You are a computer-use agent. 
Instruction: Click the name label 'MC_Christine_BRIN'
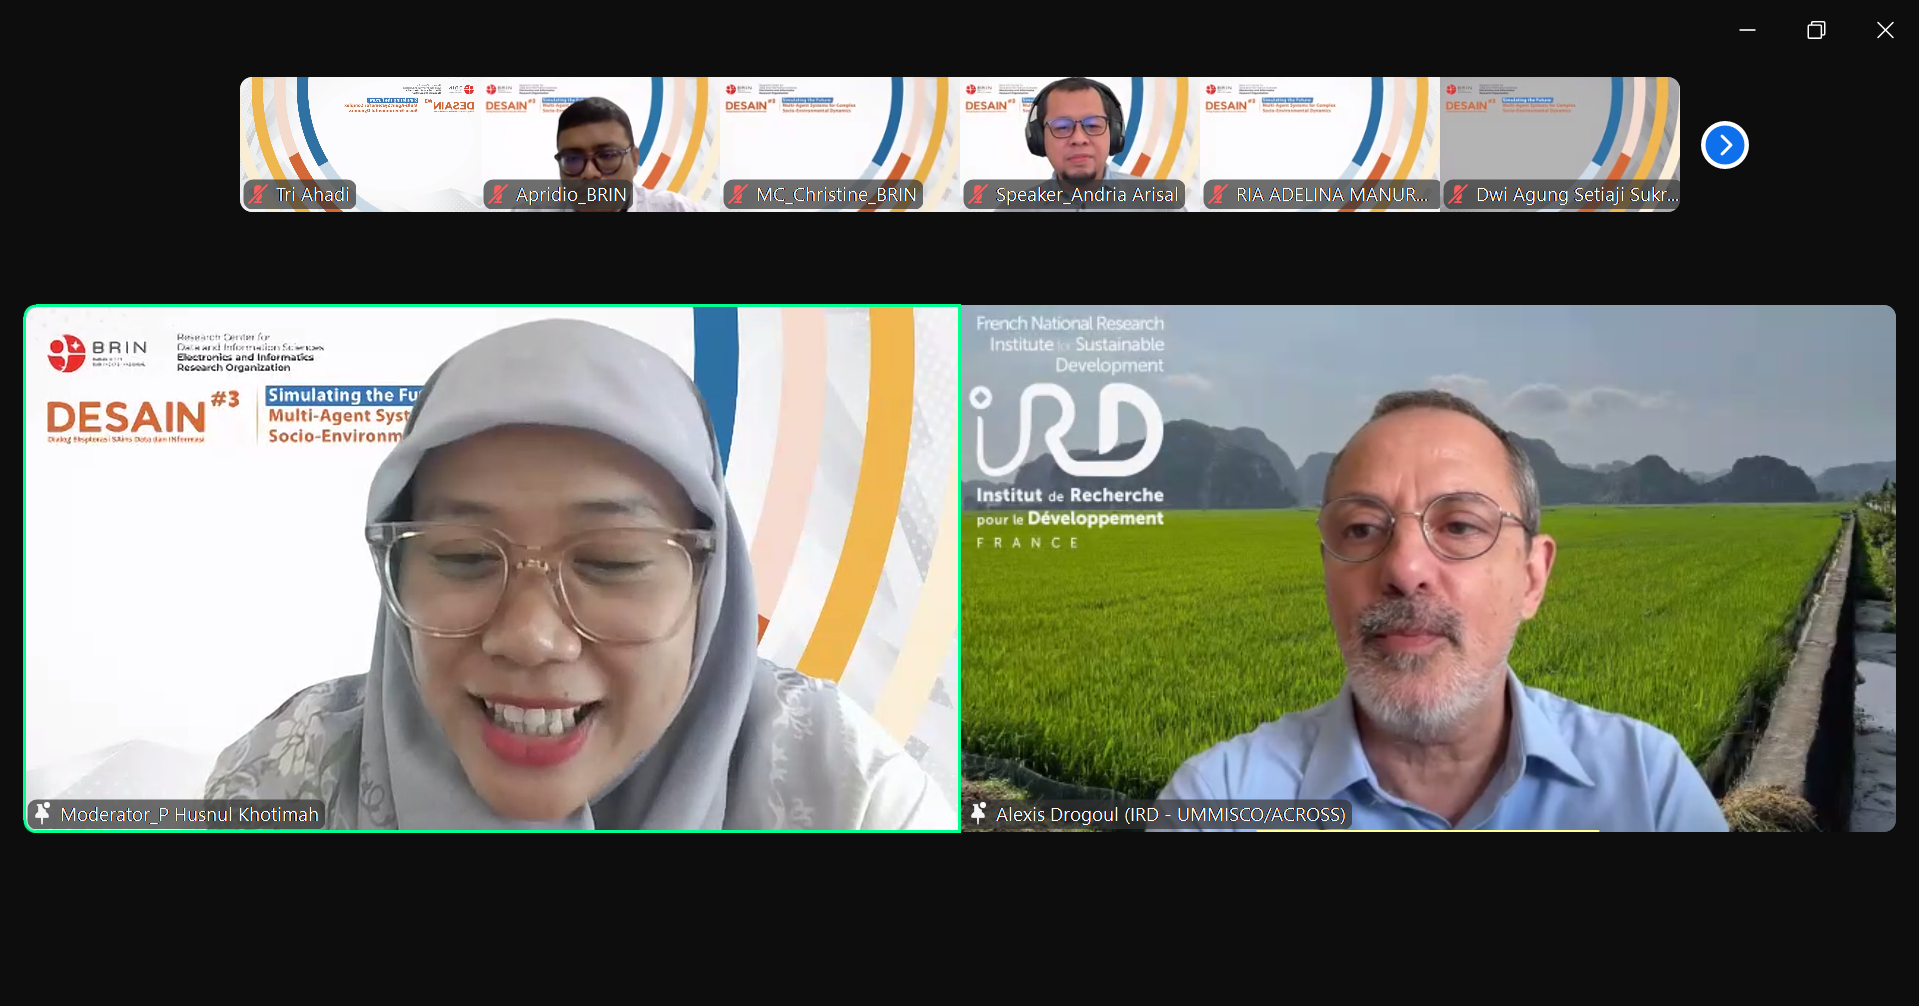tap(836, 195)
